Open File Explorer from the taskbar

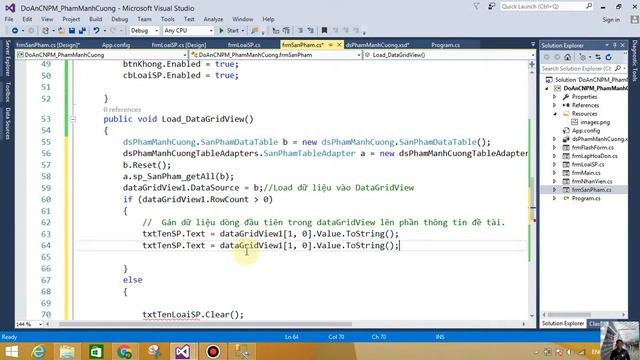click(67, 351)
